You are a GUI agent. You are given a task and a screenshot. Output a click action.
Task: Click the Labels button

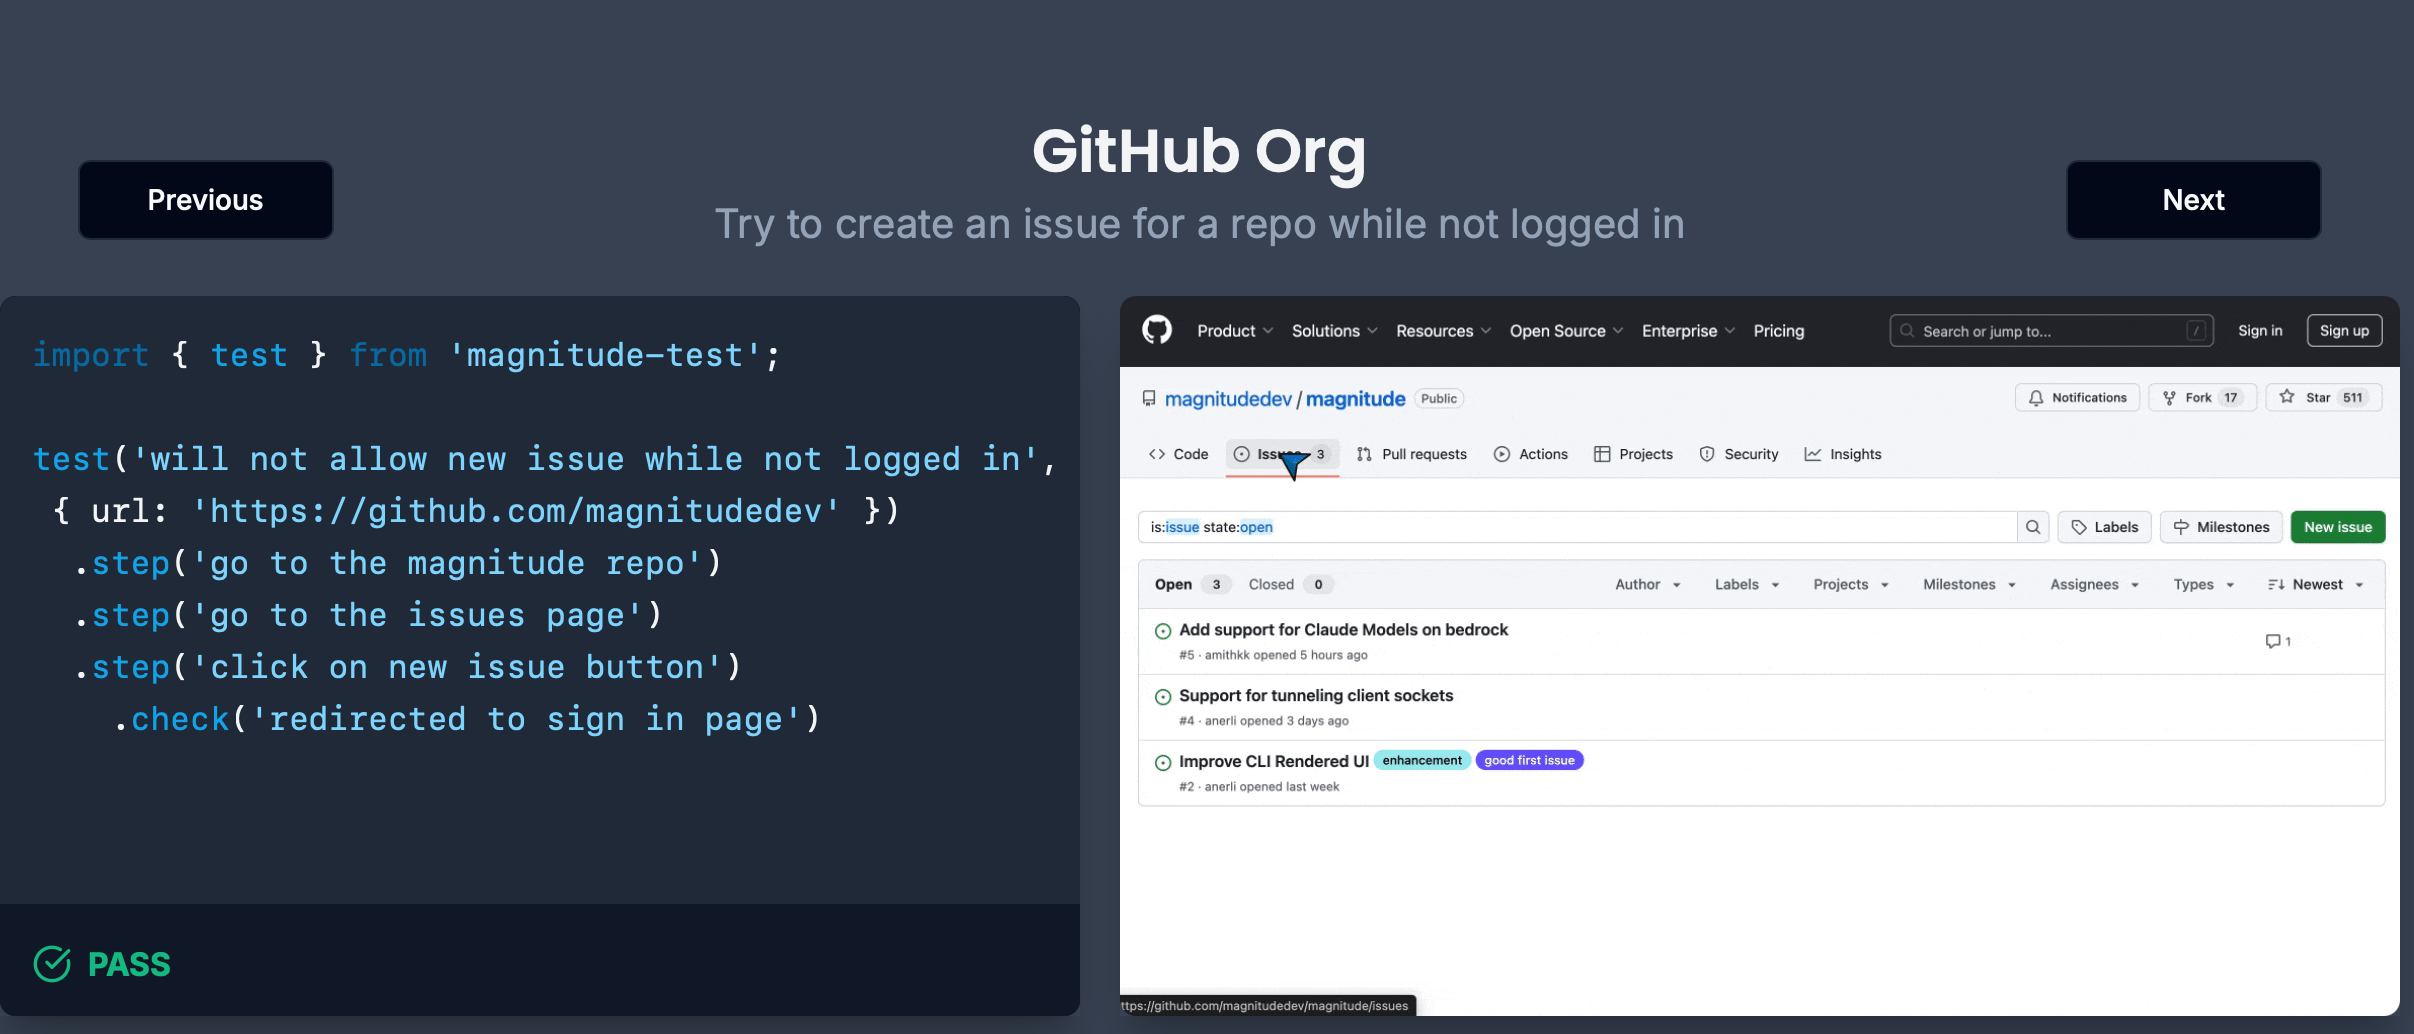tap(2105, 527)
